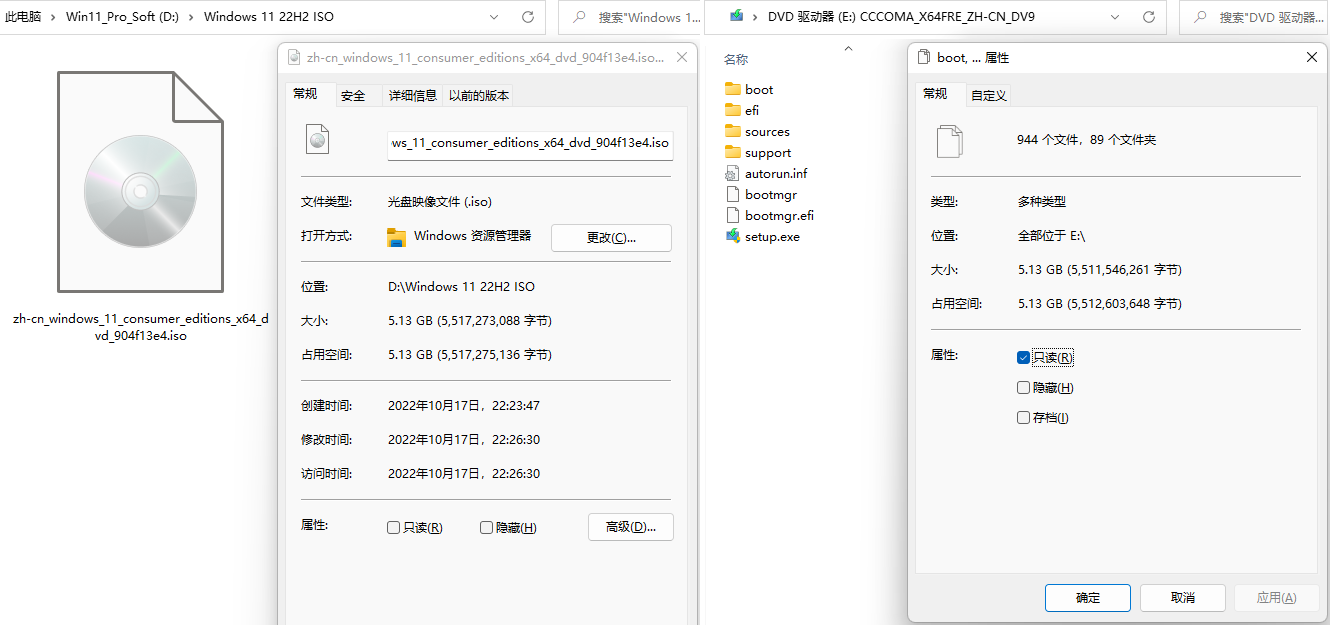Viewport: 1330px width, 625px height.
Task: Click support folder name
Action: (768, 153)
